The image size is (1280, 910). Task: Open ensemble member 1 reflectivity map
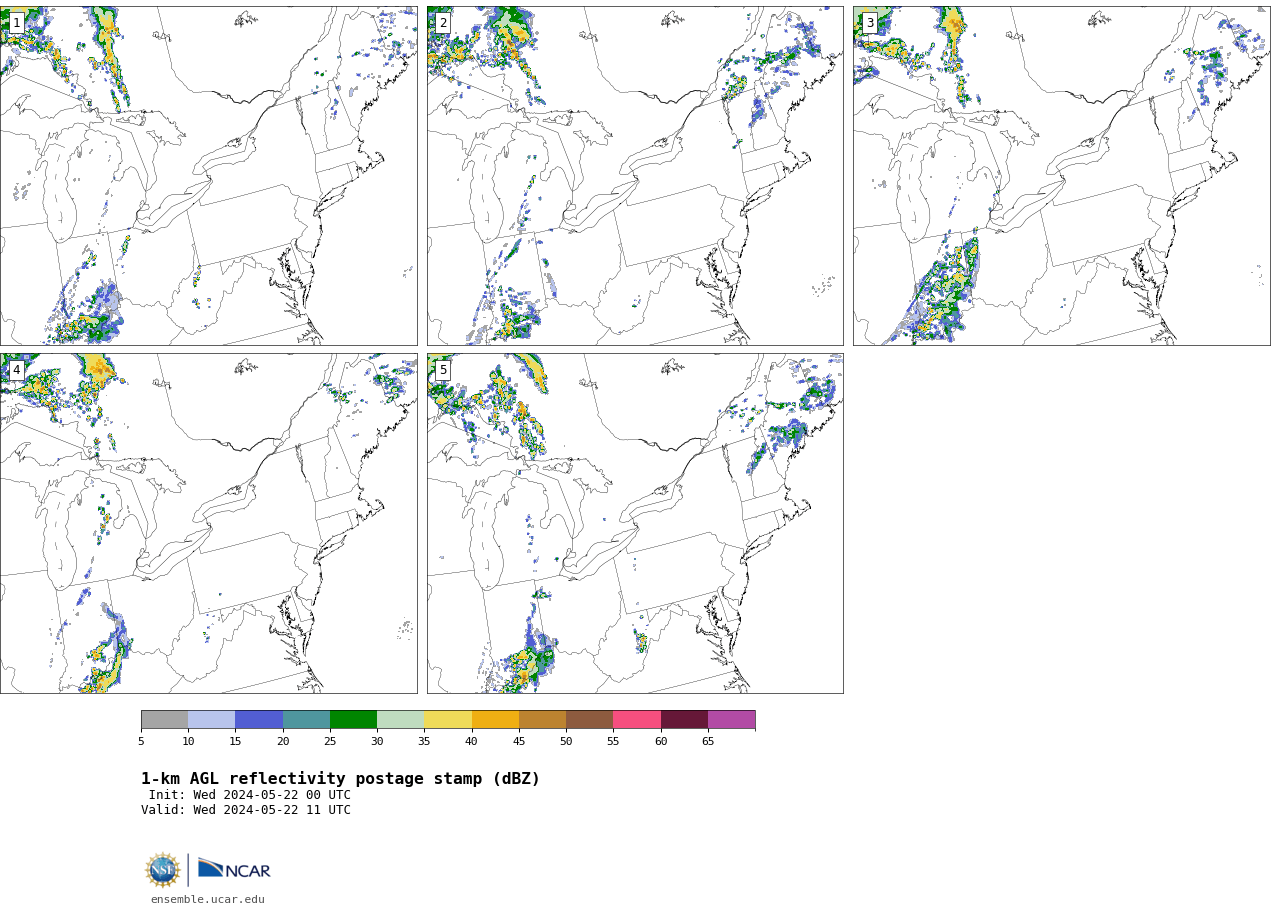[x=208, y=176]
